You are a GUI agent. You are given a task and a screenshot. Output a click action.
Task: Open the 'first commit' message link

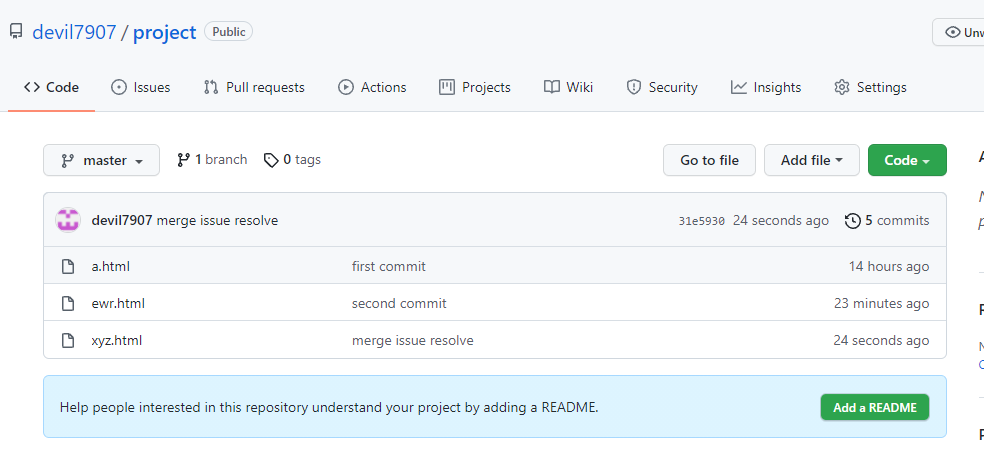388,267
